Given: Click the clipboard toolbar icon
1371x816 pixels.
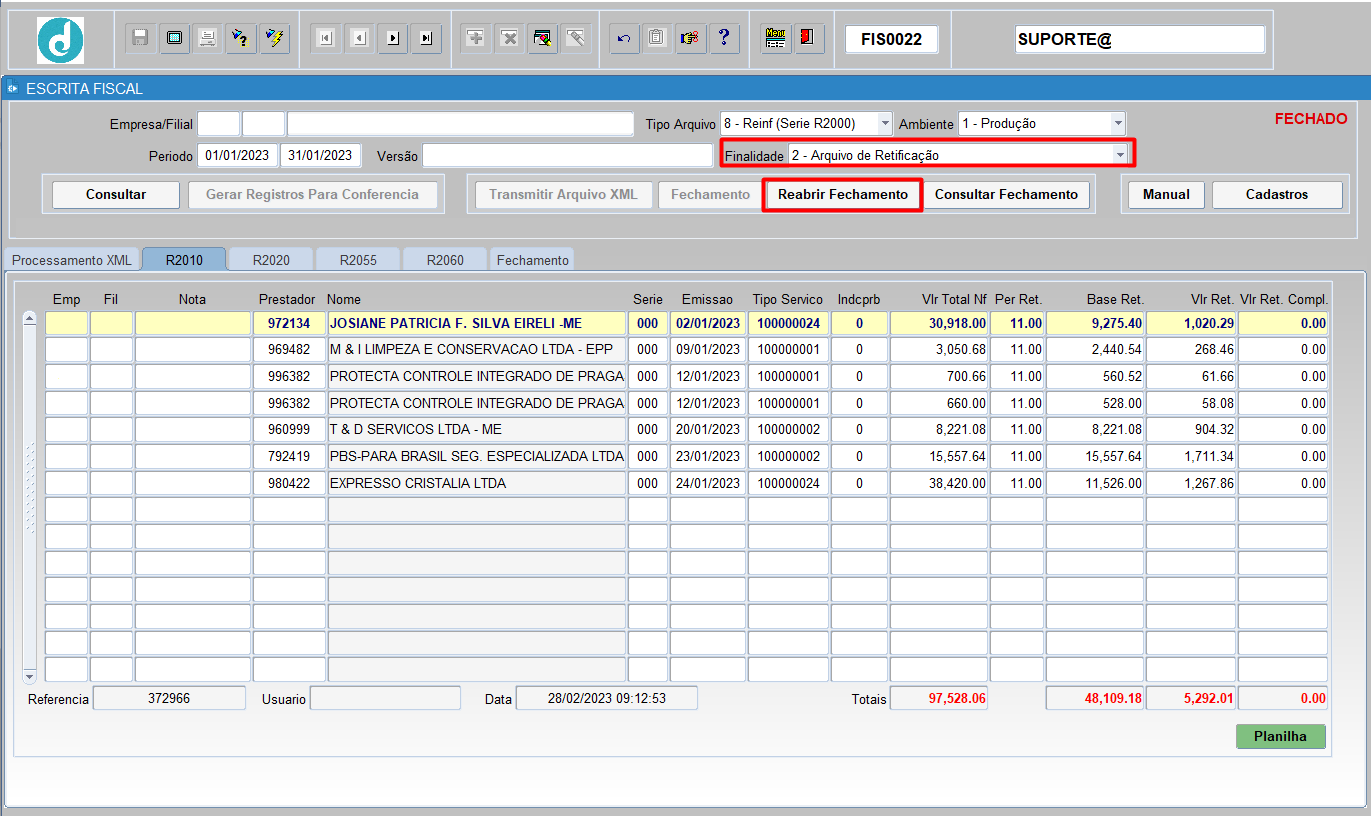Looking at the screenshot, I should tap(657, 38).
